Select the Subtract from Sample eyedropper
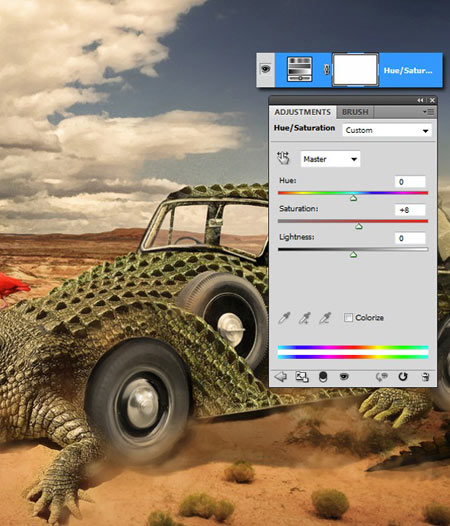The height and width of the screenshot is (526, 450). point(324,318)
